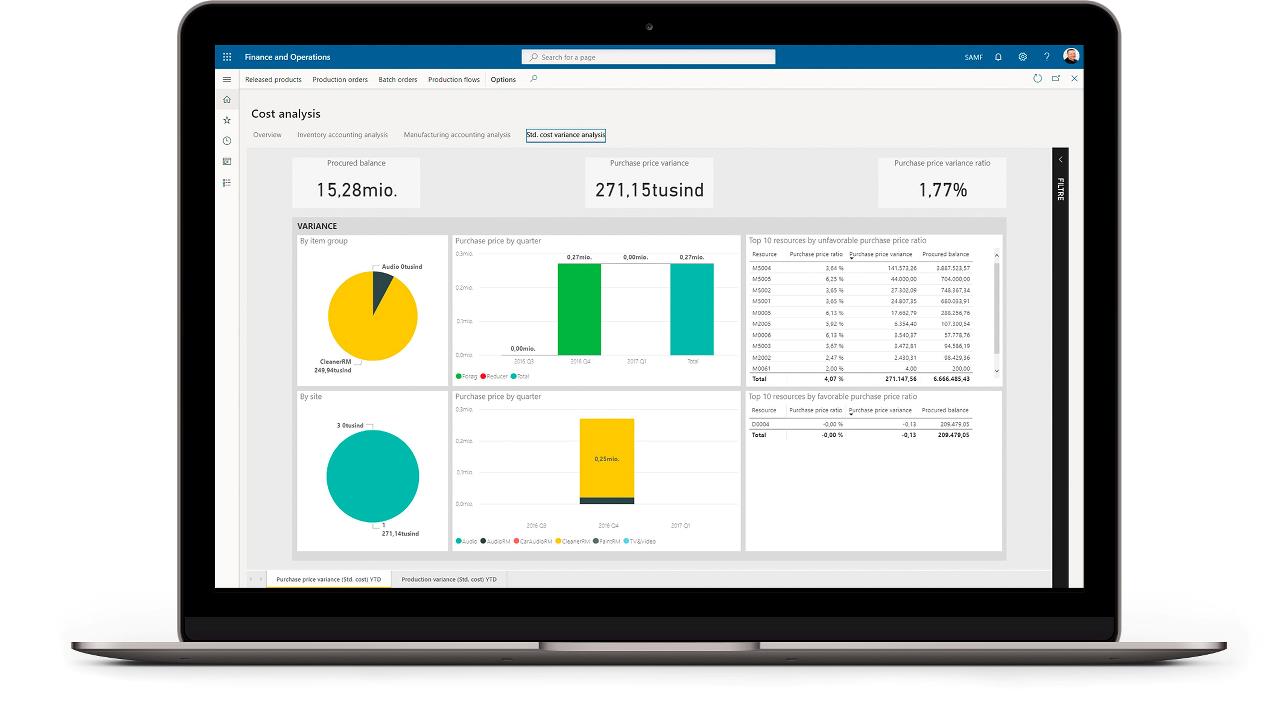
Task: Expand the navigation pane hamburger menu
Action: (x=227, y=79)
